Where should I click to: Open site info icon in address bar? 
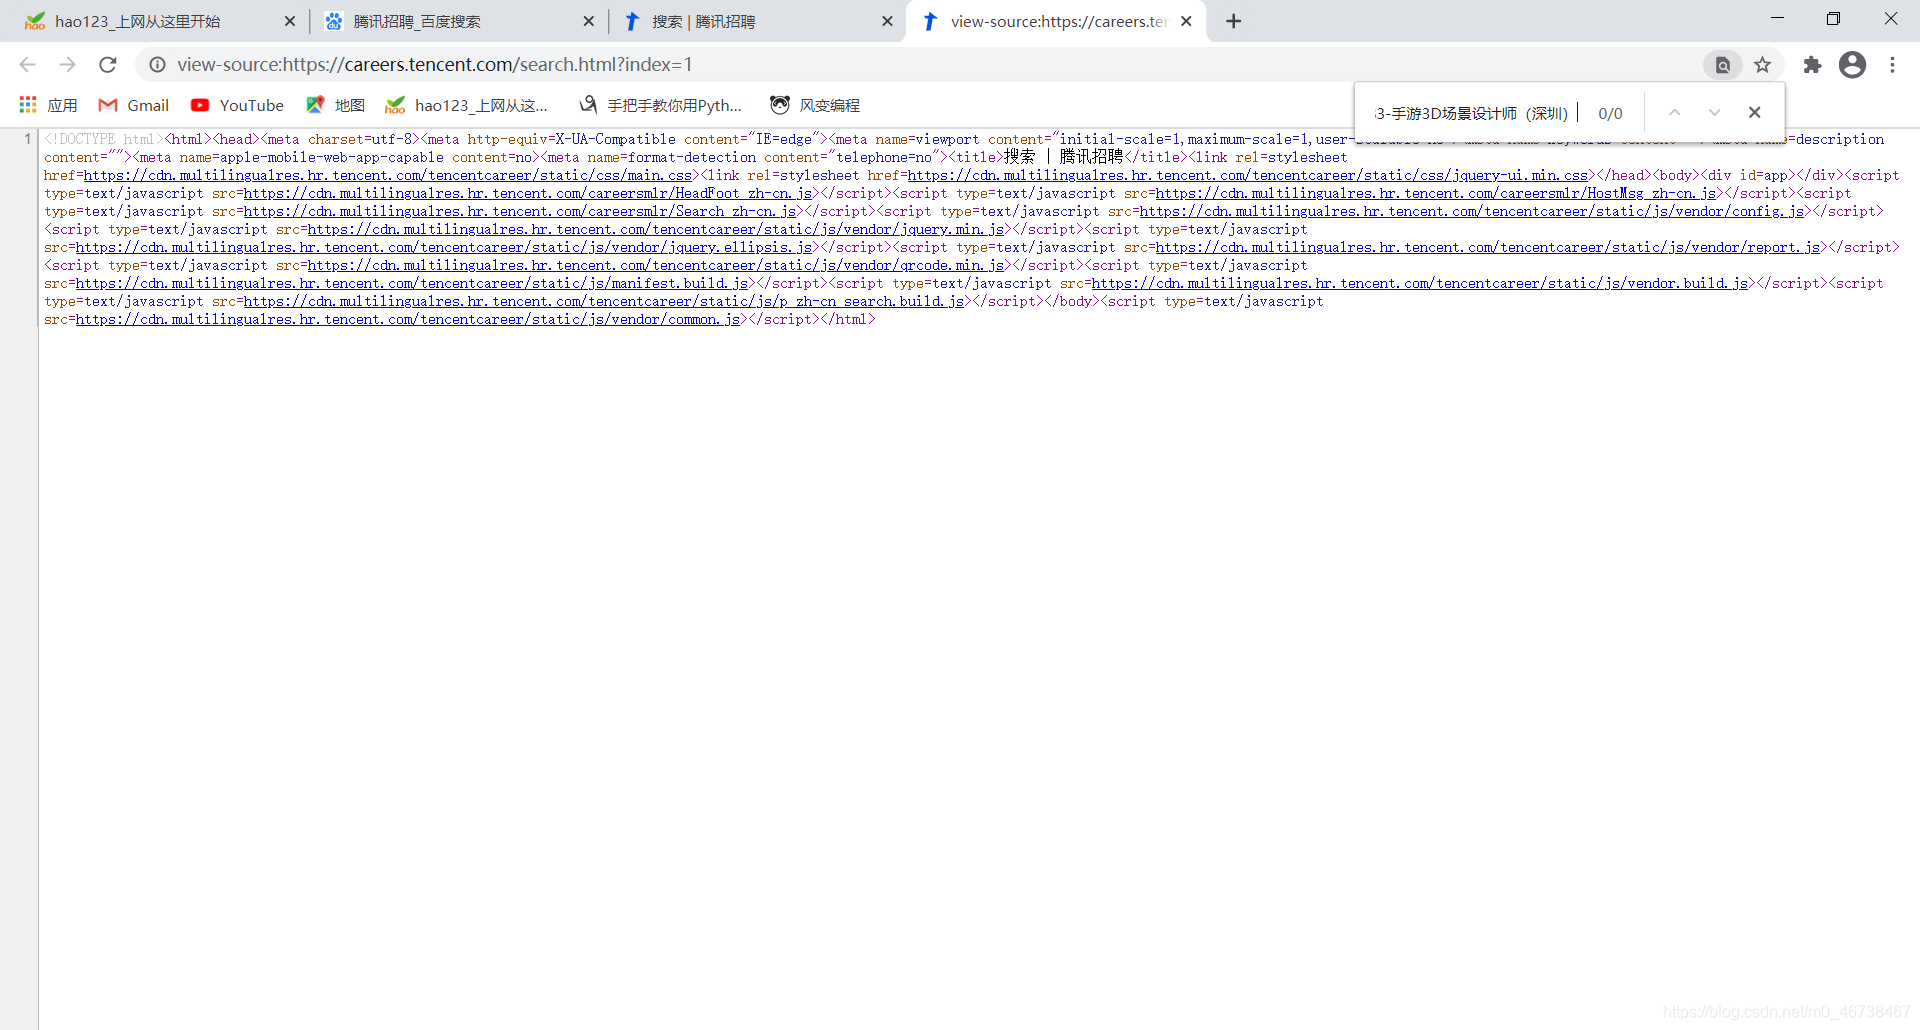(157, 65)
